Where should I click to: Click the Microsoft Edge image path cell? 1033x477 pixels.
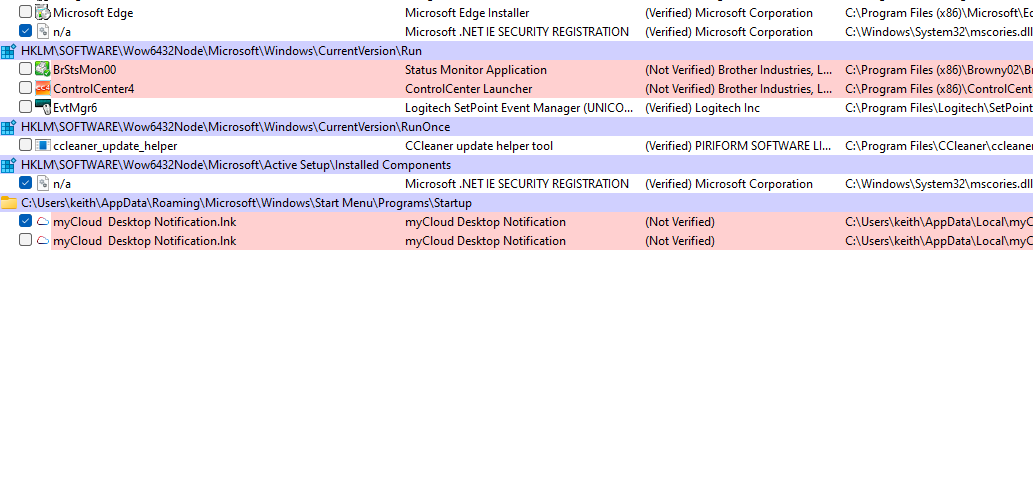[939, 13]
